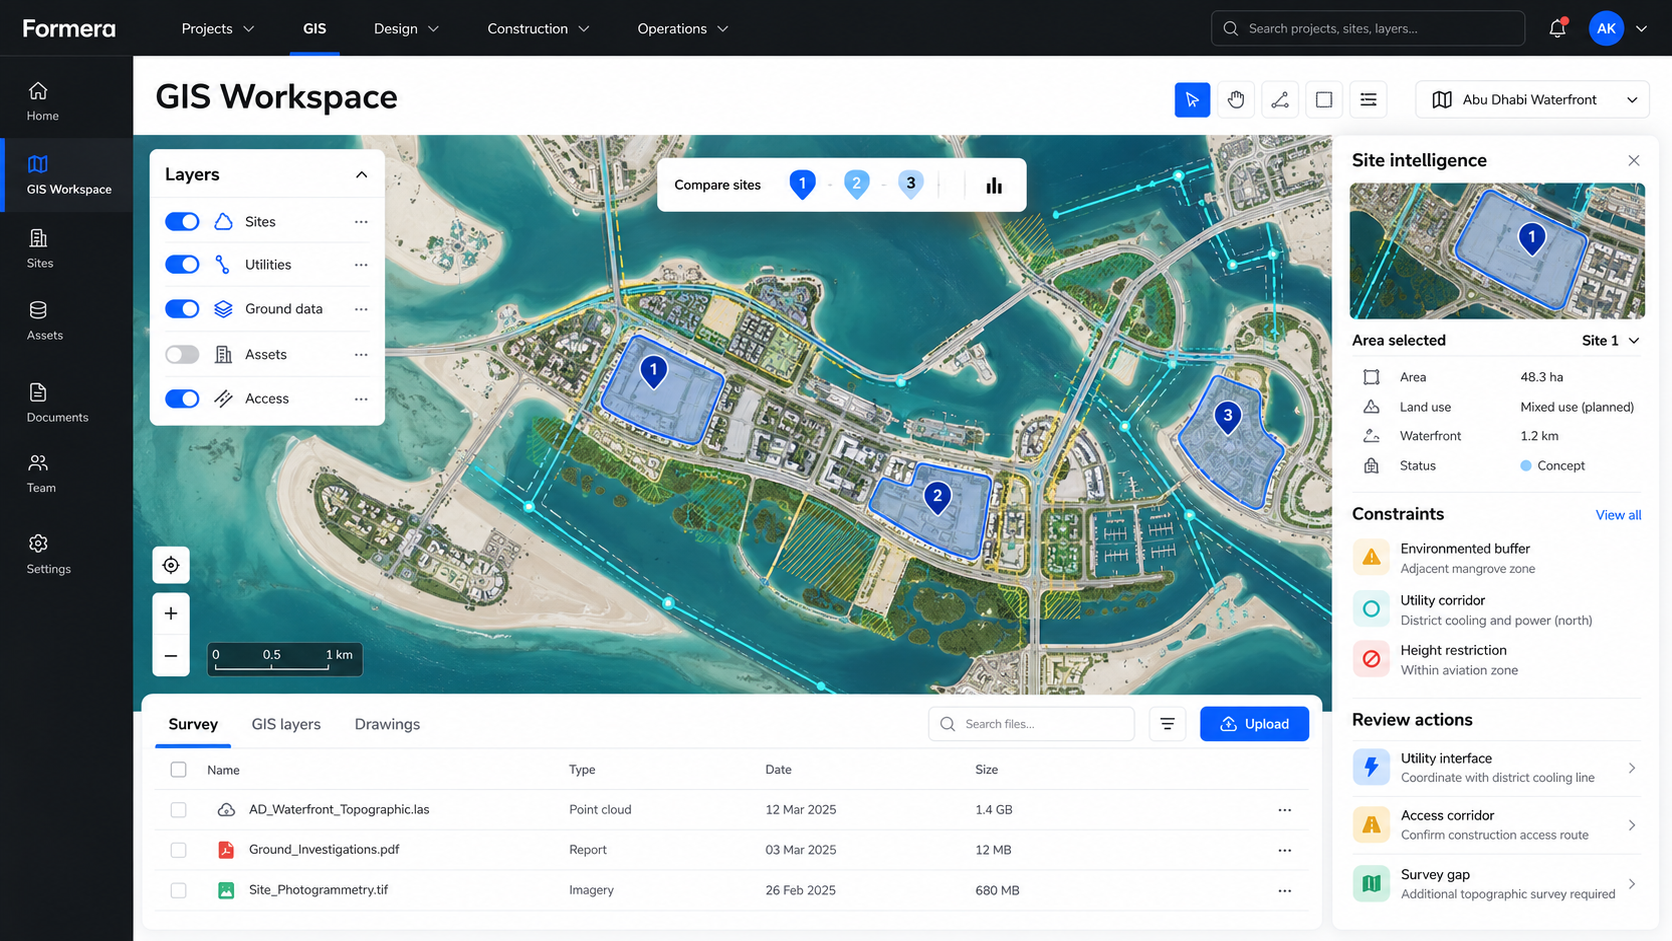This screenshot has width=1672, height=941.
Task: Activate the pan hand tool
Action: [x=1236, y=100]
